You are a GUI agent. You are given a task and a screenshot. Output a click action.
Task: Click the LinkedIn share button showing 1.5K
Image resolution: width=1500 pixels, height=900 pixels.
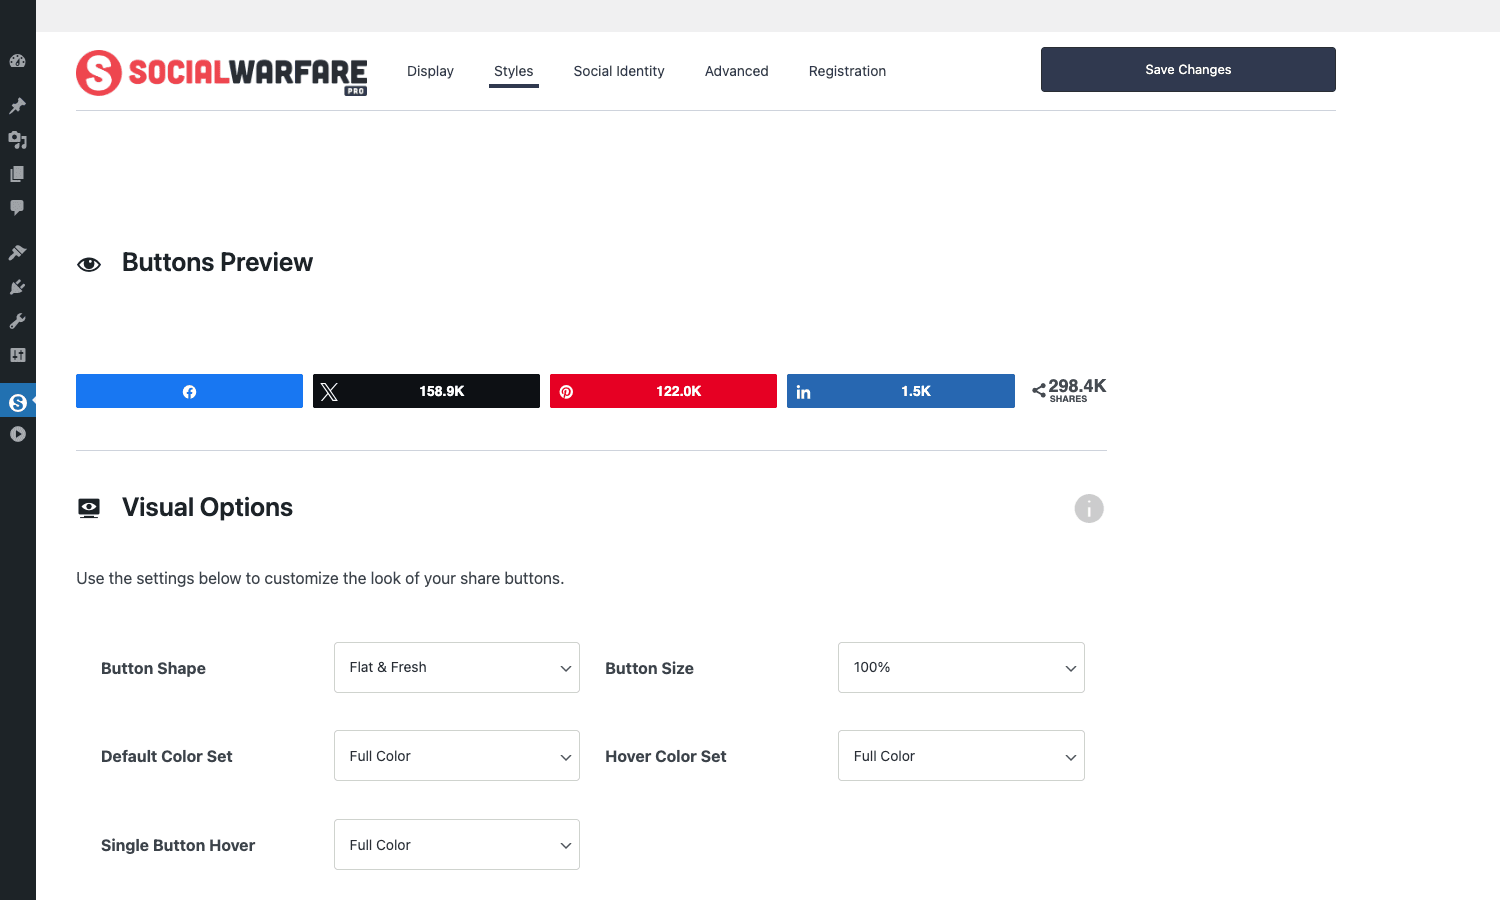[x=901, y=391]
